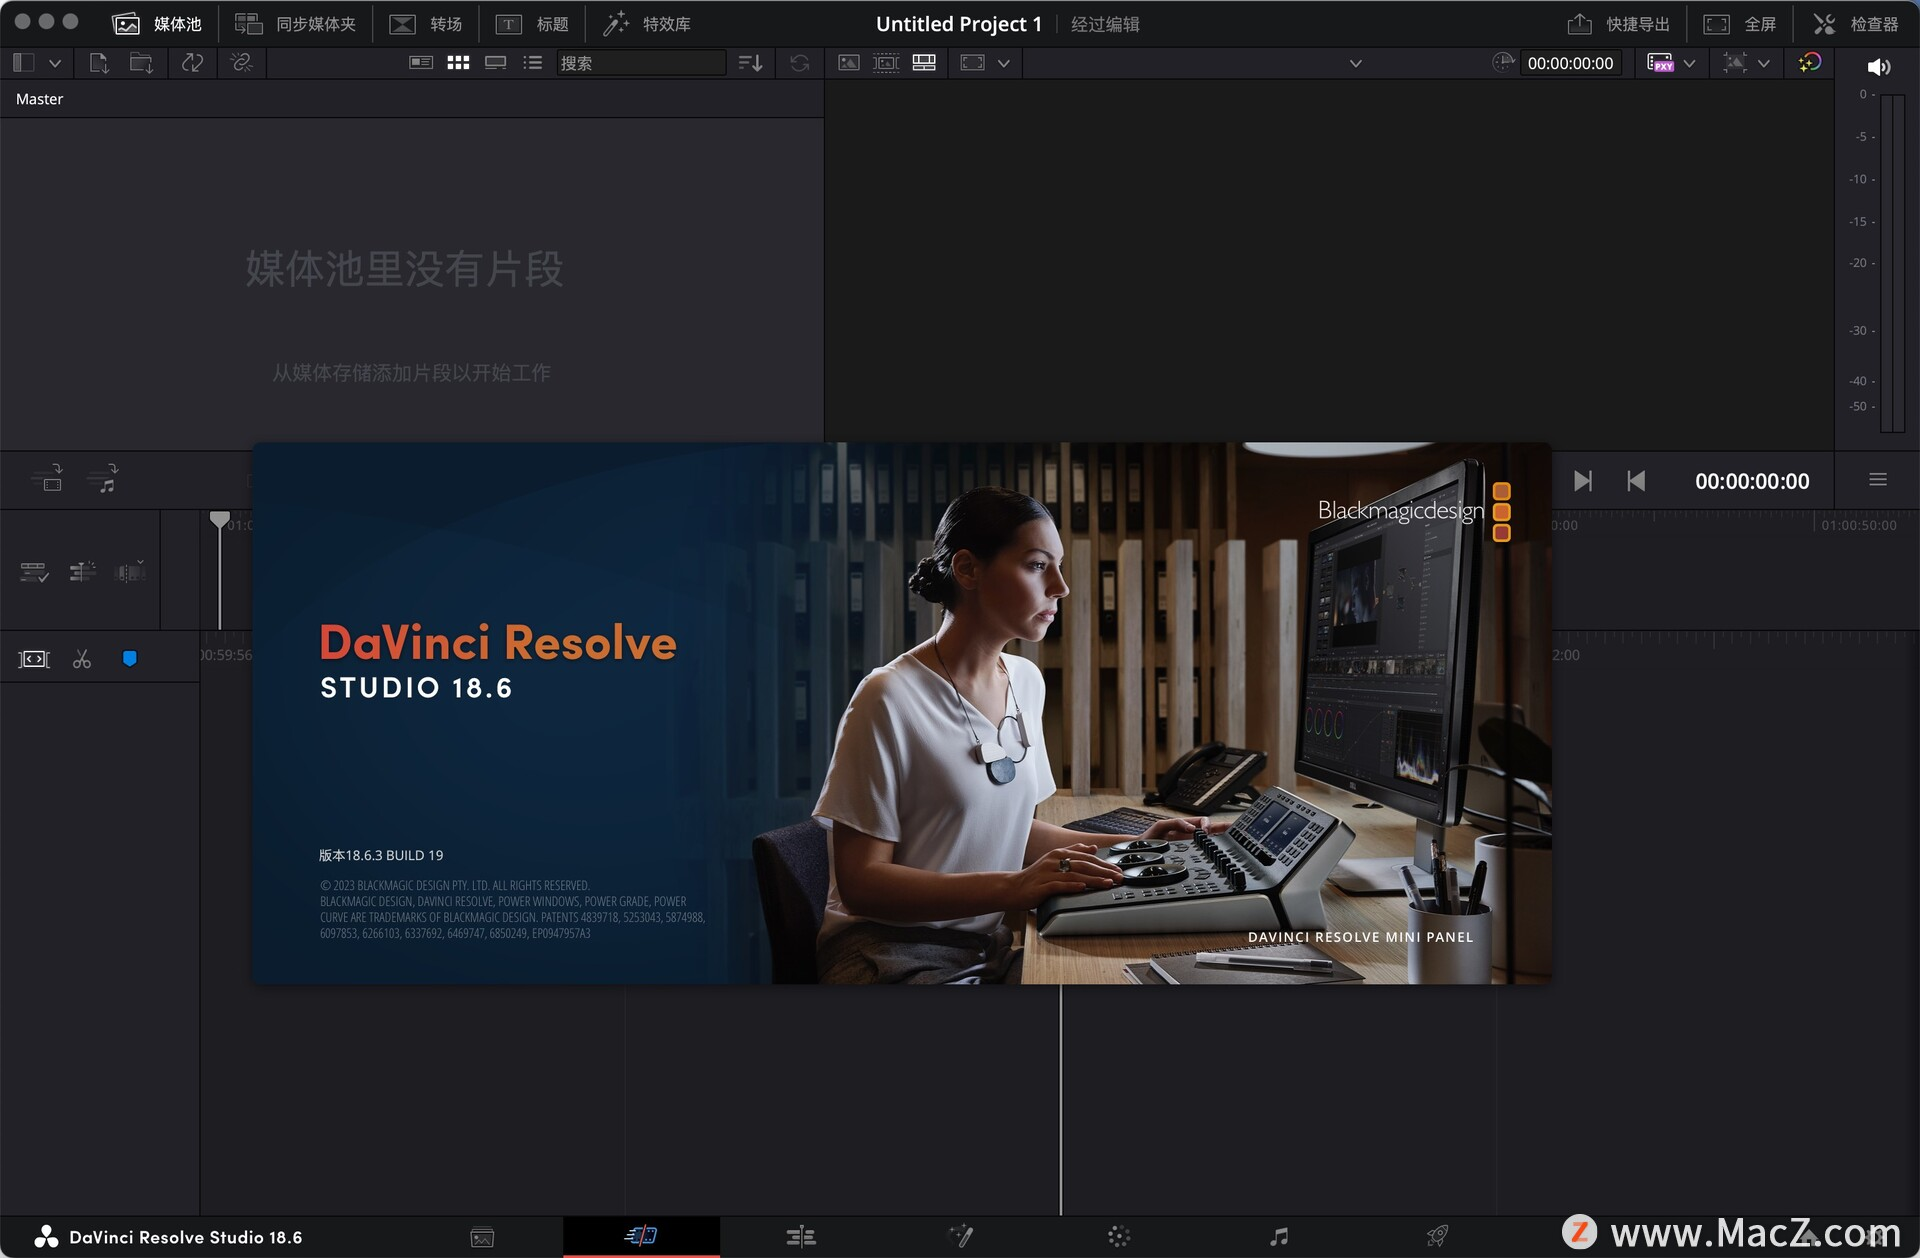Open the timeline name dropdown above viewer

point(1355,63)
